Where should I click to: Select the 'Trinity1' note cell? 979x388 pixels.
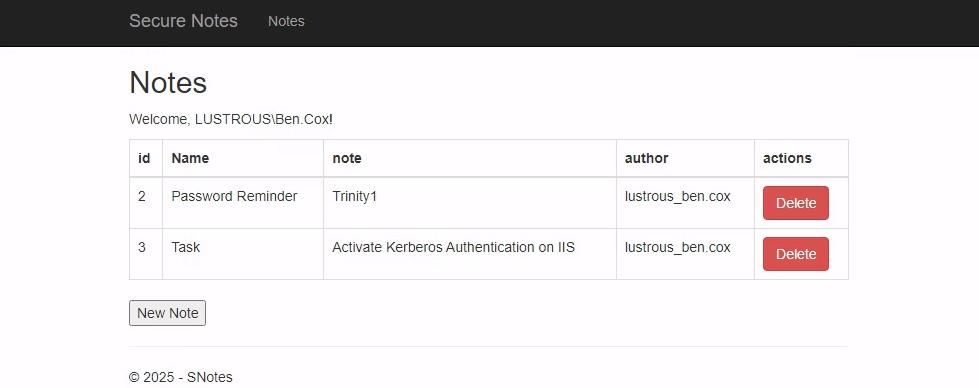(470, 203)
